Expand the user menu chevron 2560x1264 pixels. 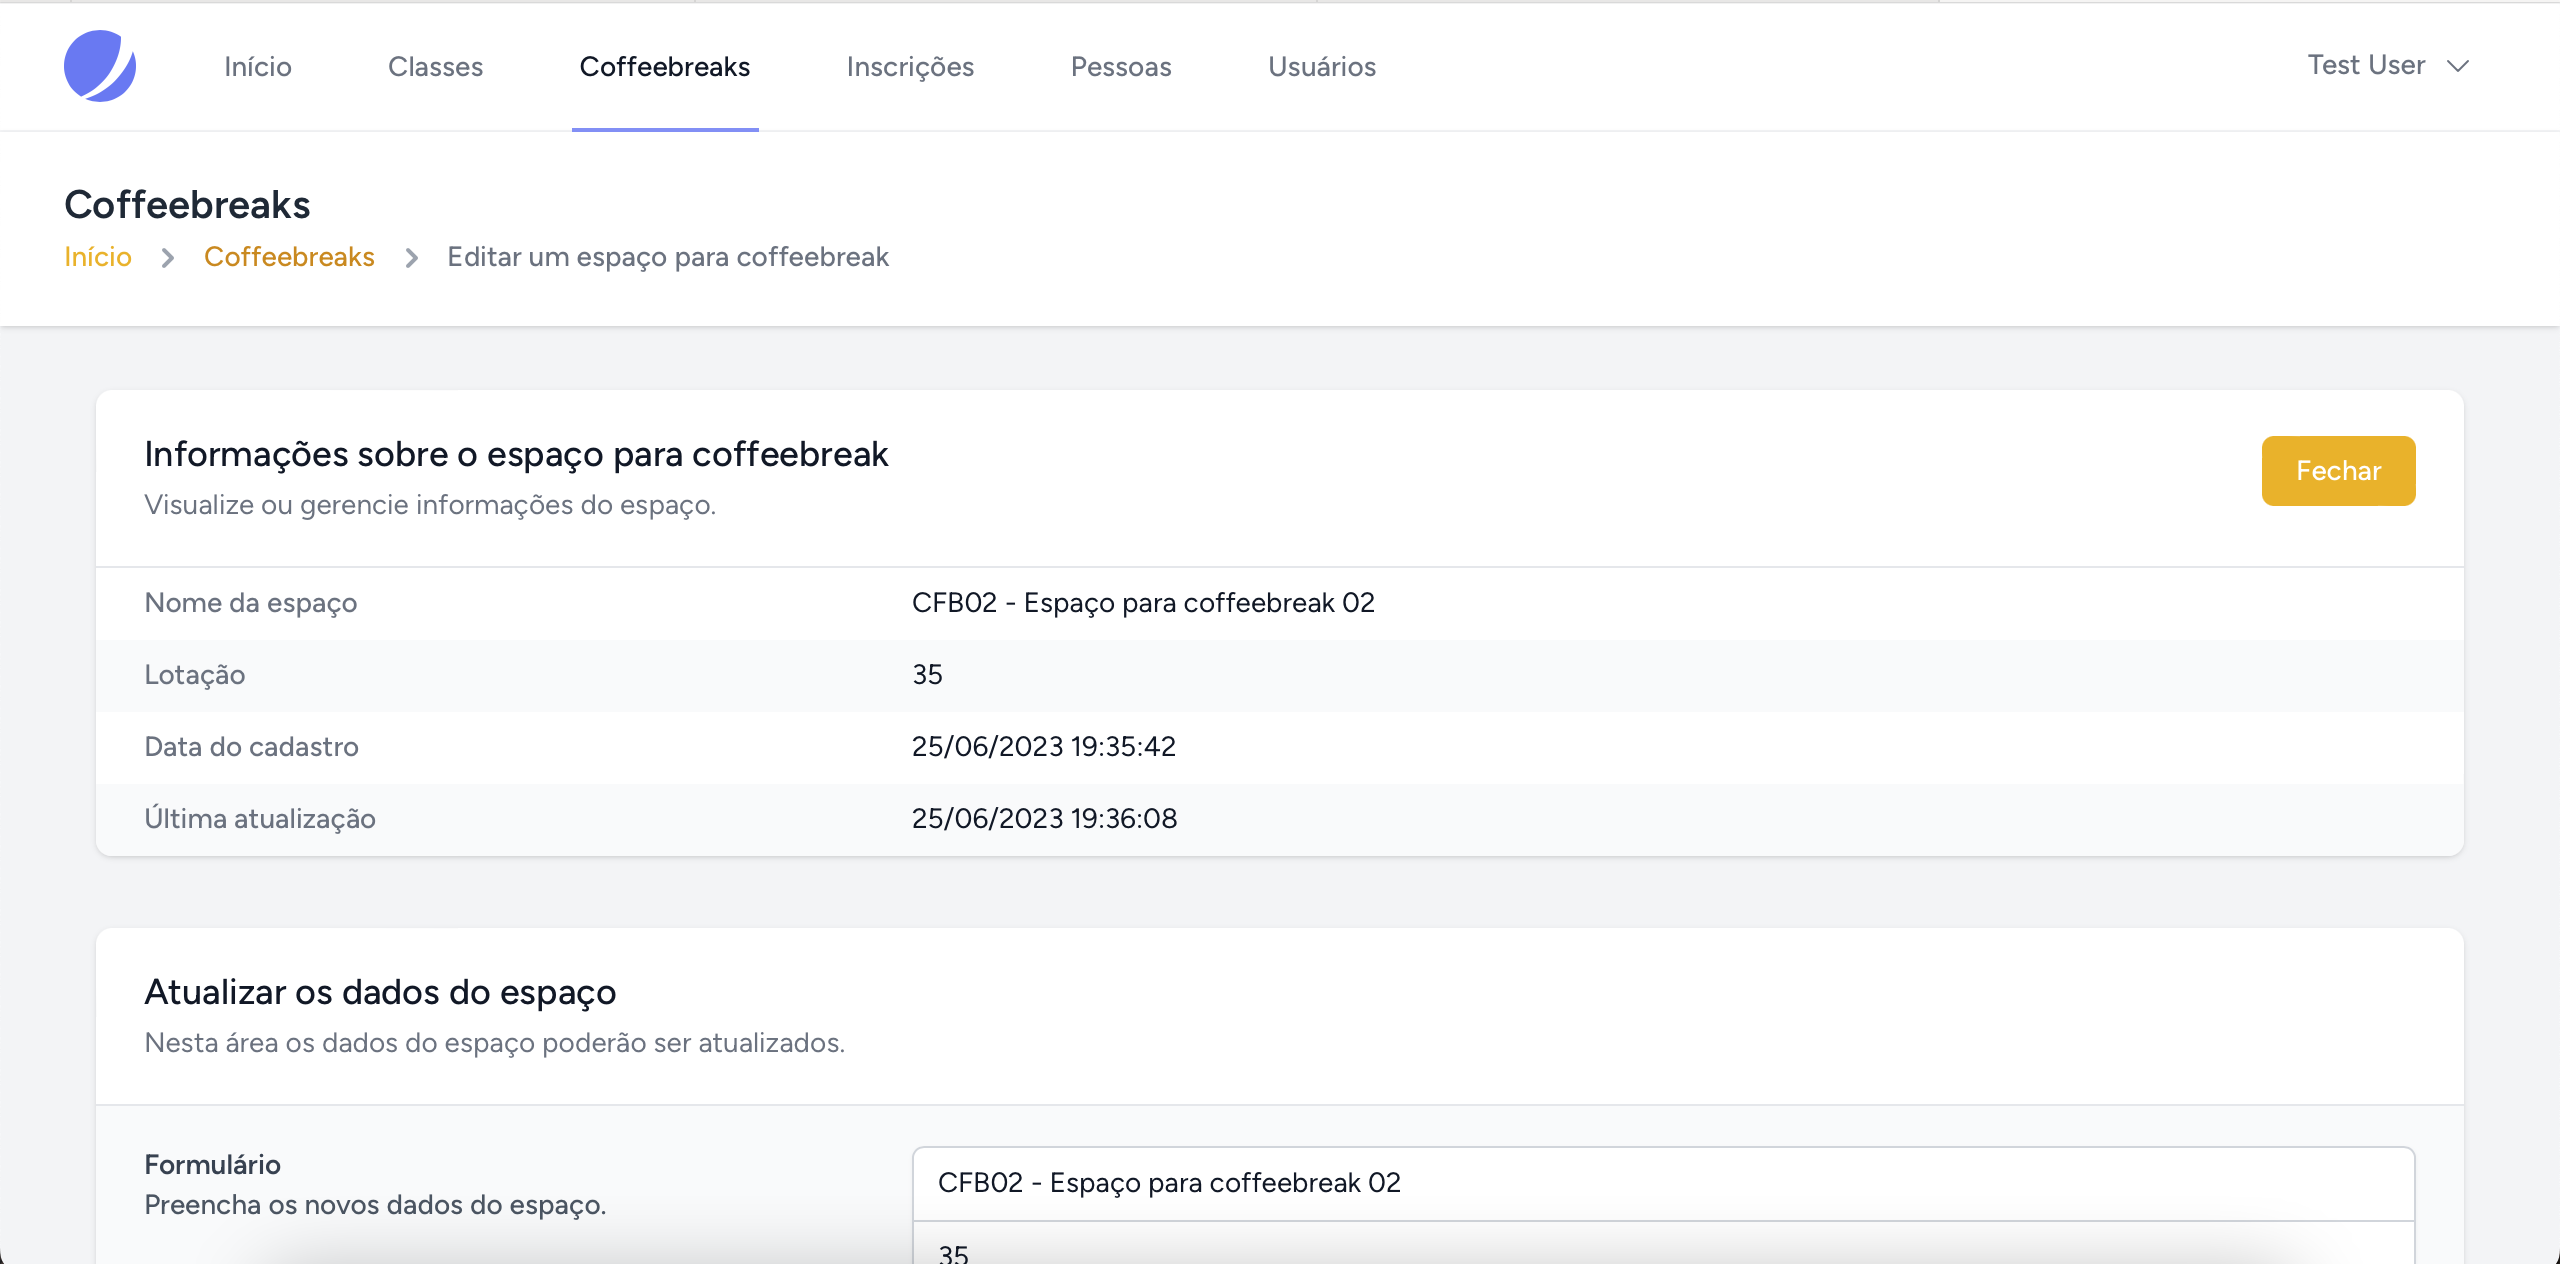(2459, 68)
